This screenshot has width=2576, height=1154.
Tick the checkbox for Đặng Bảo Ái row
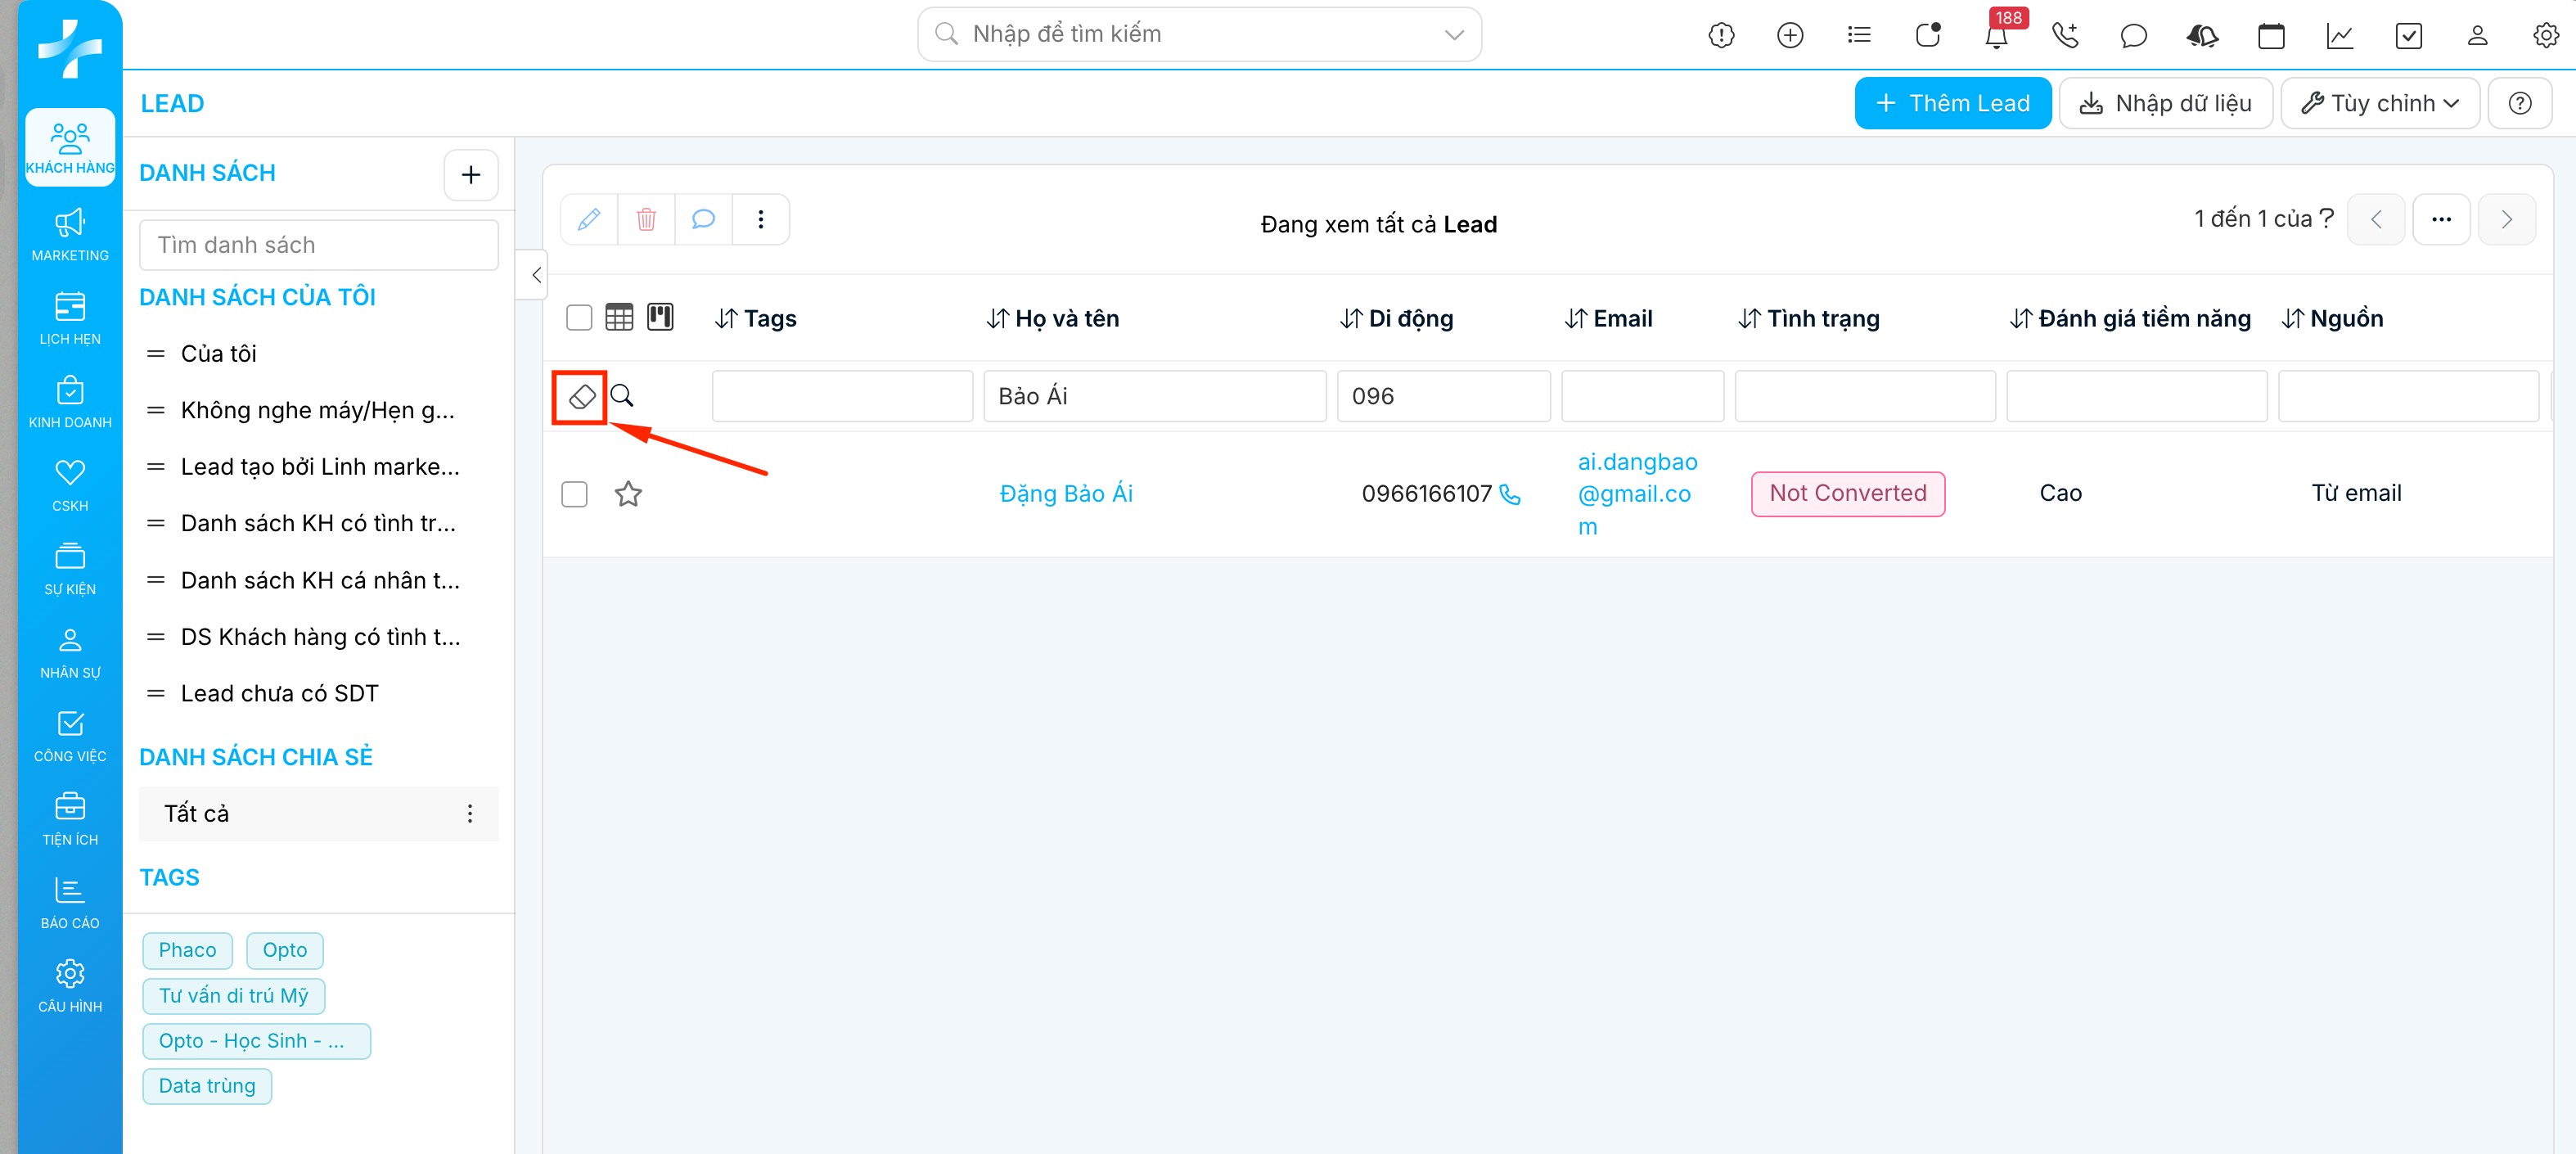574,494
